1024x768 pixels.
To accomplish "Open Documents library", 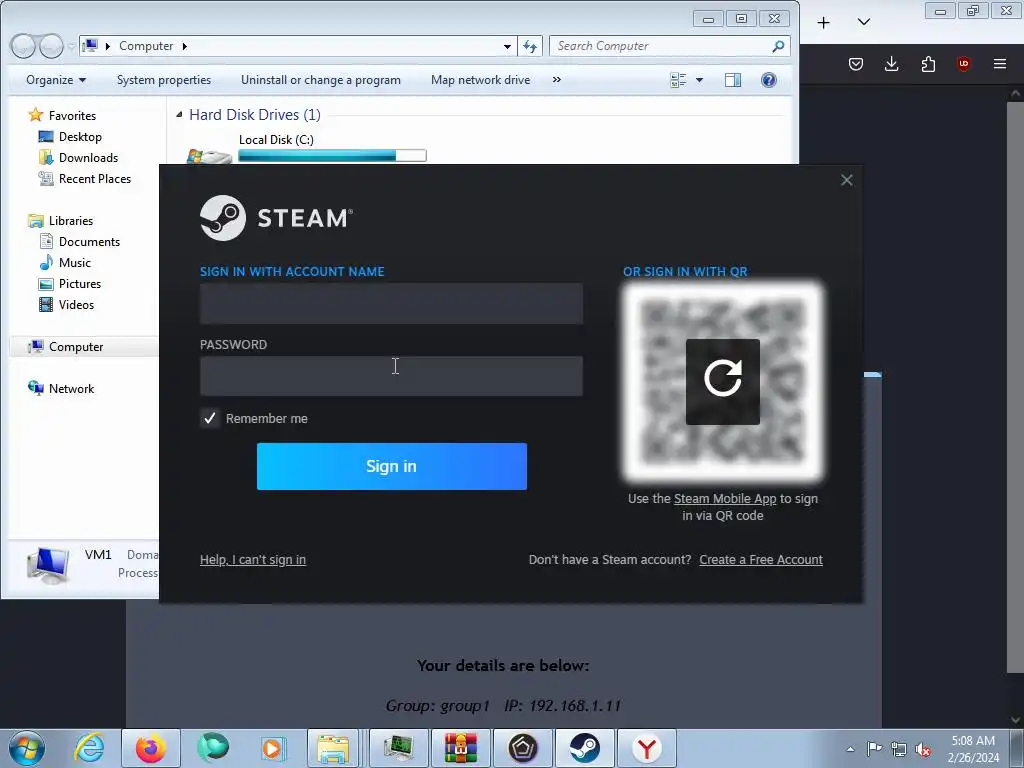I will point(89,242).
